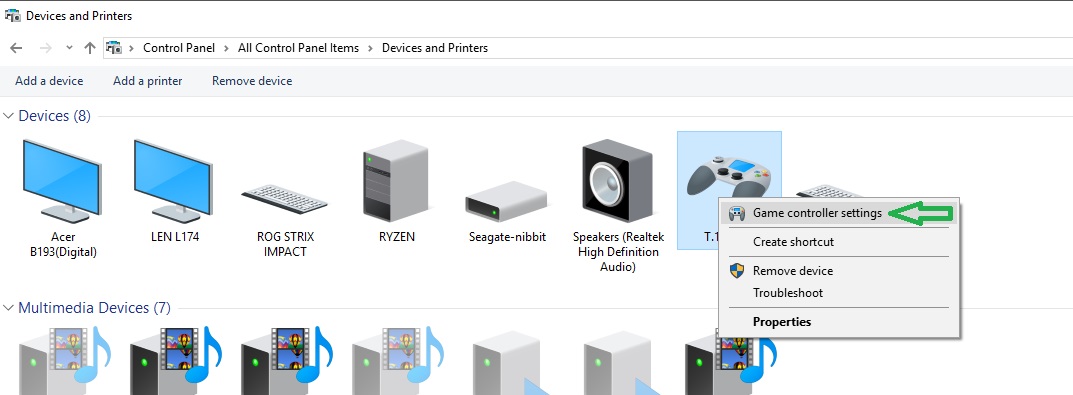Screen dimensions: 1073x395
Task: Click the Devices and Printers title bar icon
Action: click(12, 15)
